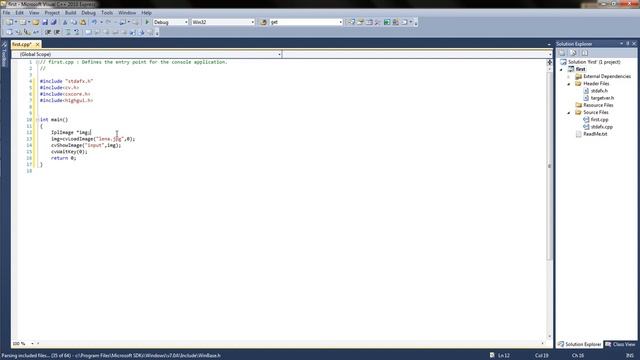This screenshot has height=360, width=640.
Task: Click Find in Files icon beside search box
Action: pos(263,22)
